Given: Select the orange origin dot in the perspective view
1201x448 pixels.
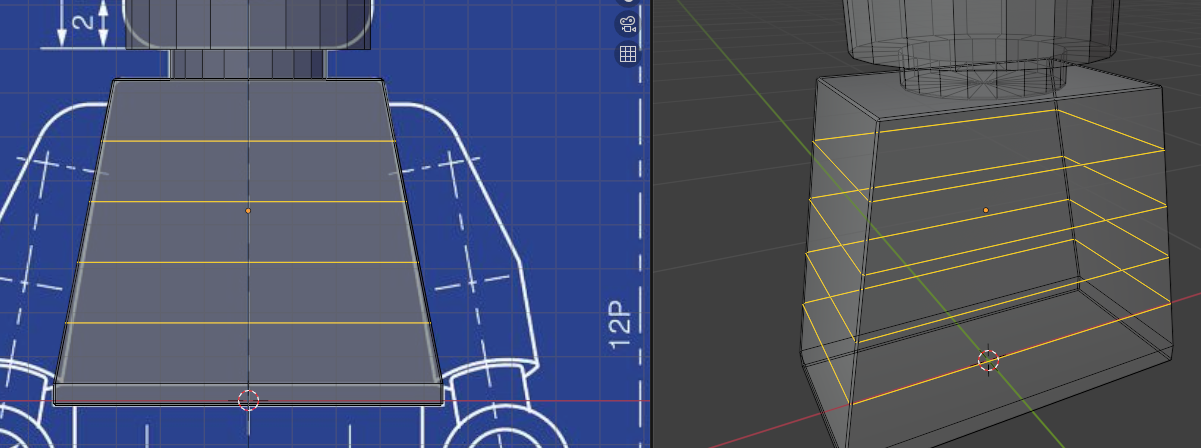Looking at the screenshot, I should coord(986,210).
